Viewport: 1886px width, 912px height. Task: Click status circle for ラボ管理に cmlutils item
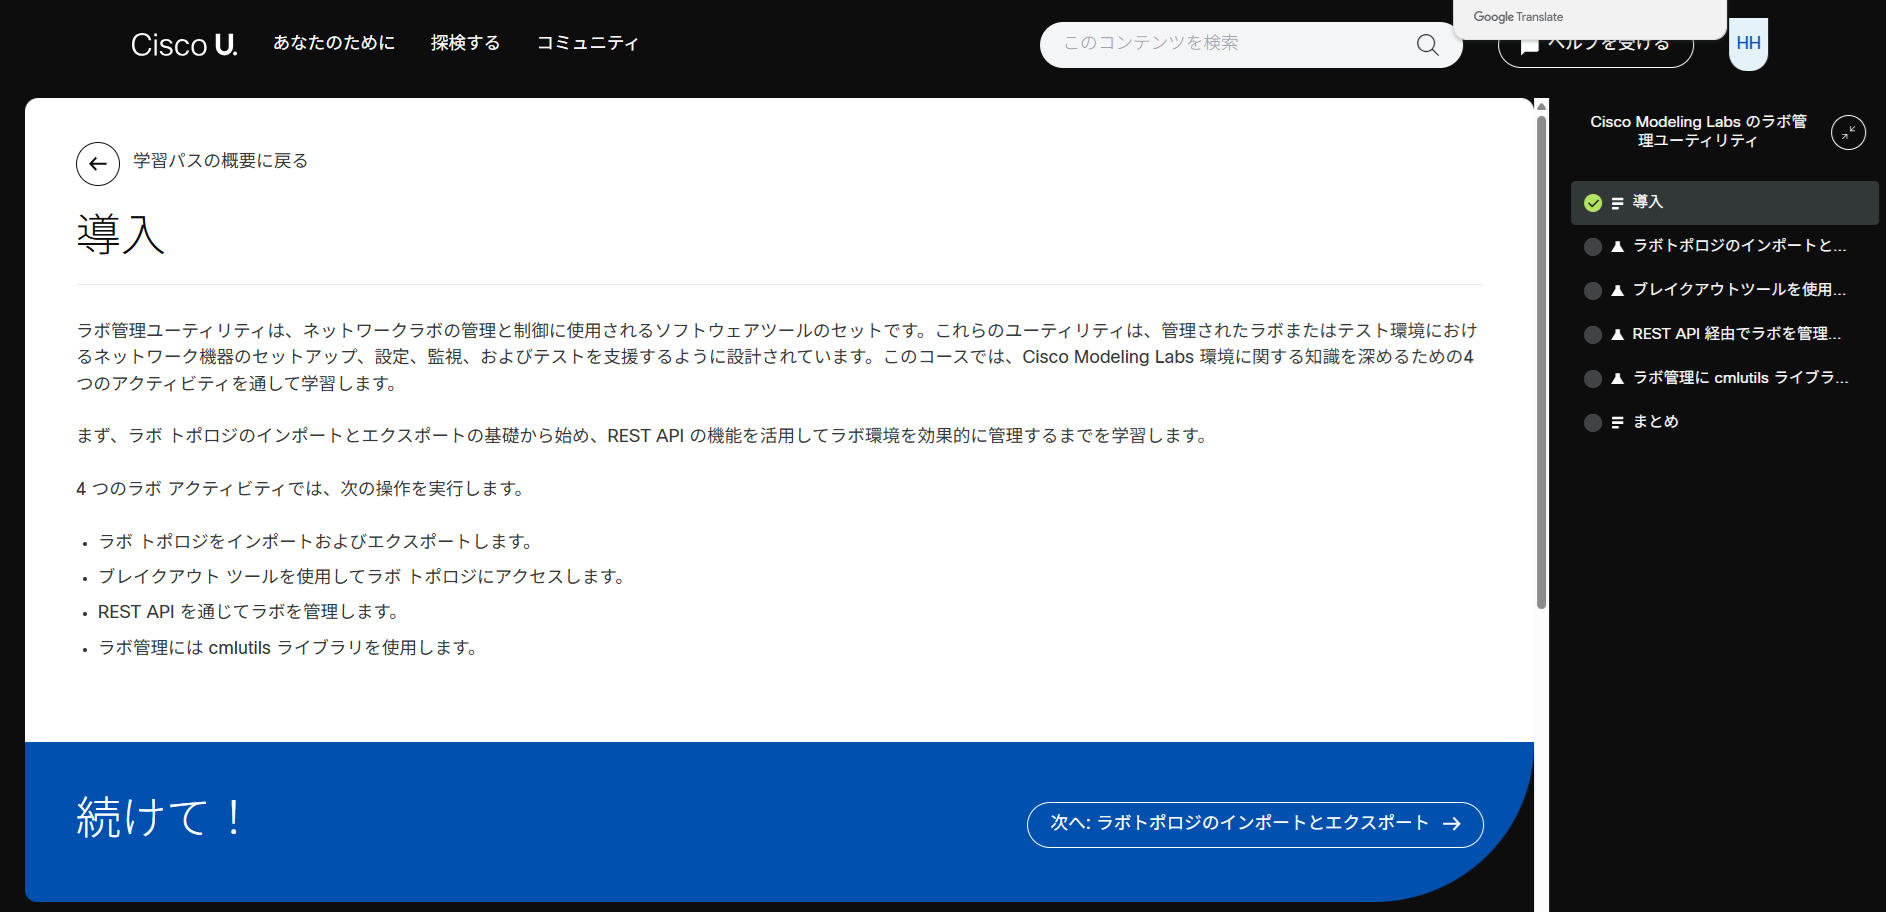click(x=1593, y=379)
